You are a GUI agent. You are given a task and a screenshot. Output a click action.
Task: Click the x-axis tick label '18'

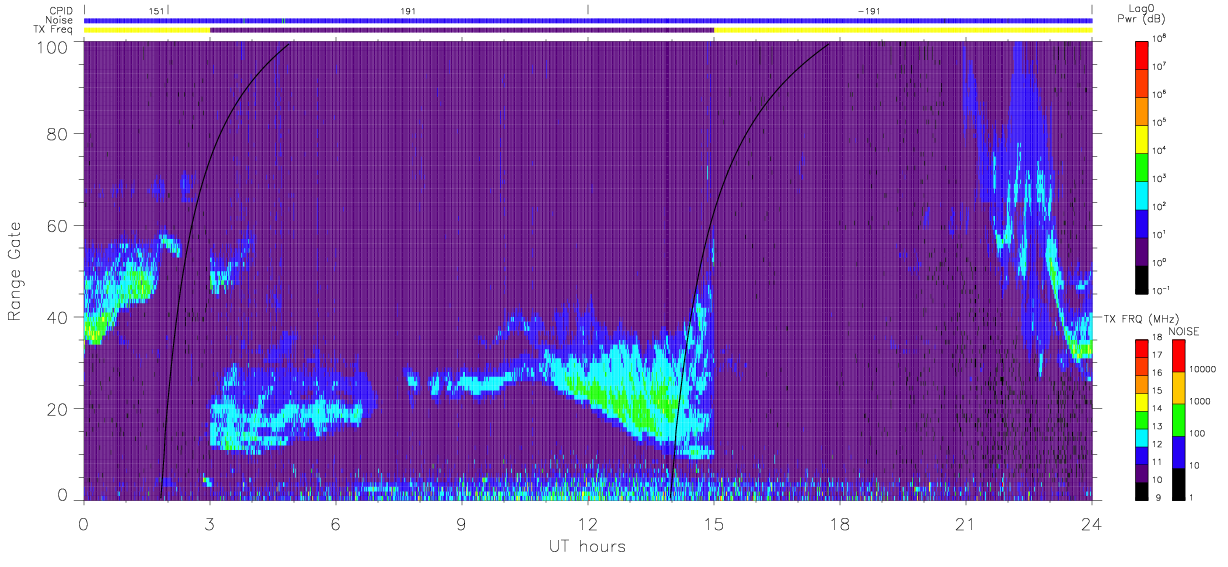[840, 524]
